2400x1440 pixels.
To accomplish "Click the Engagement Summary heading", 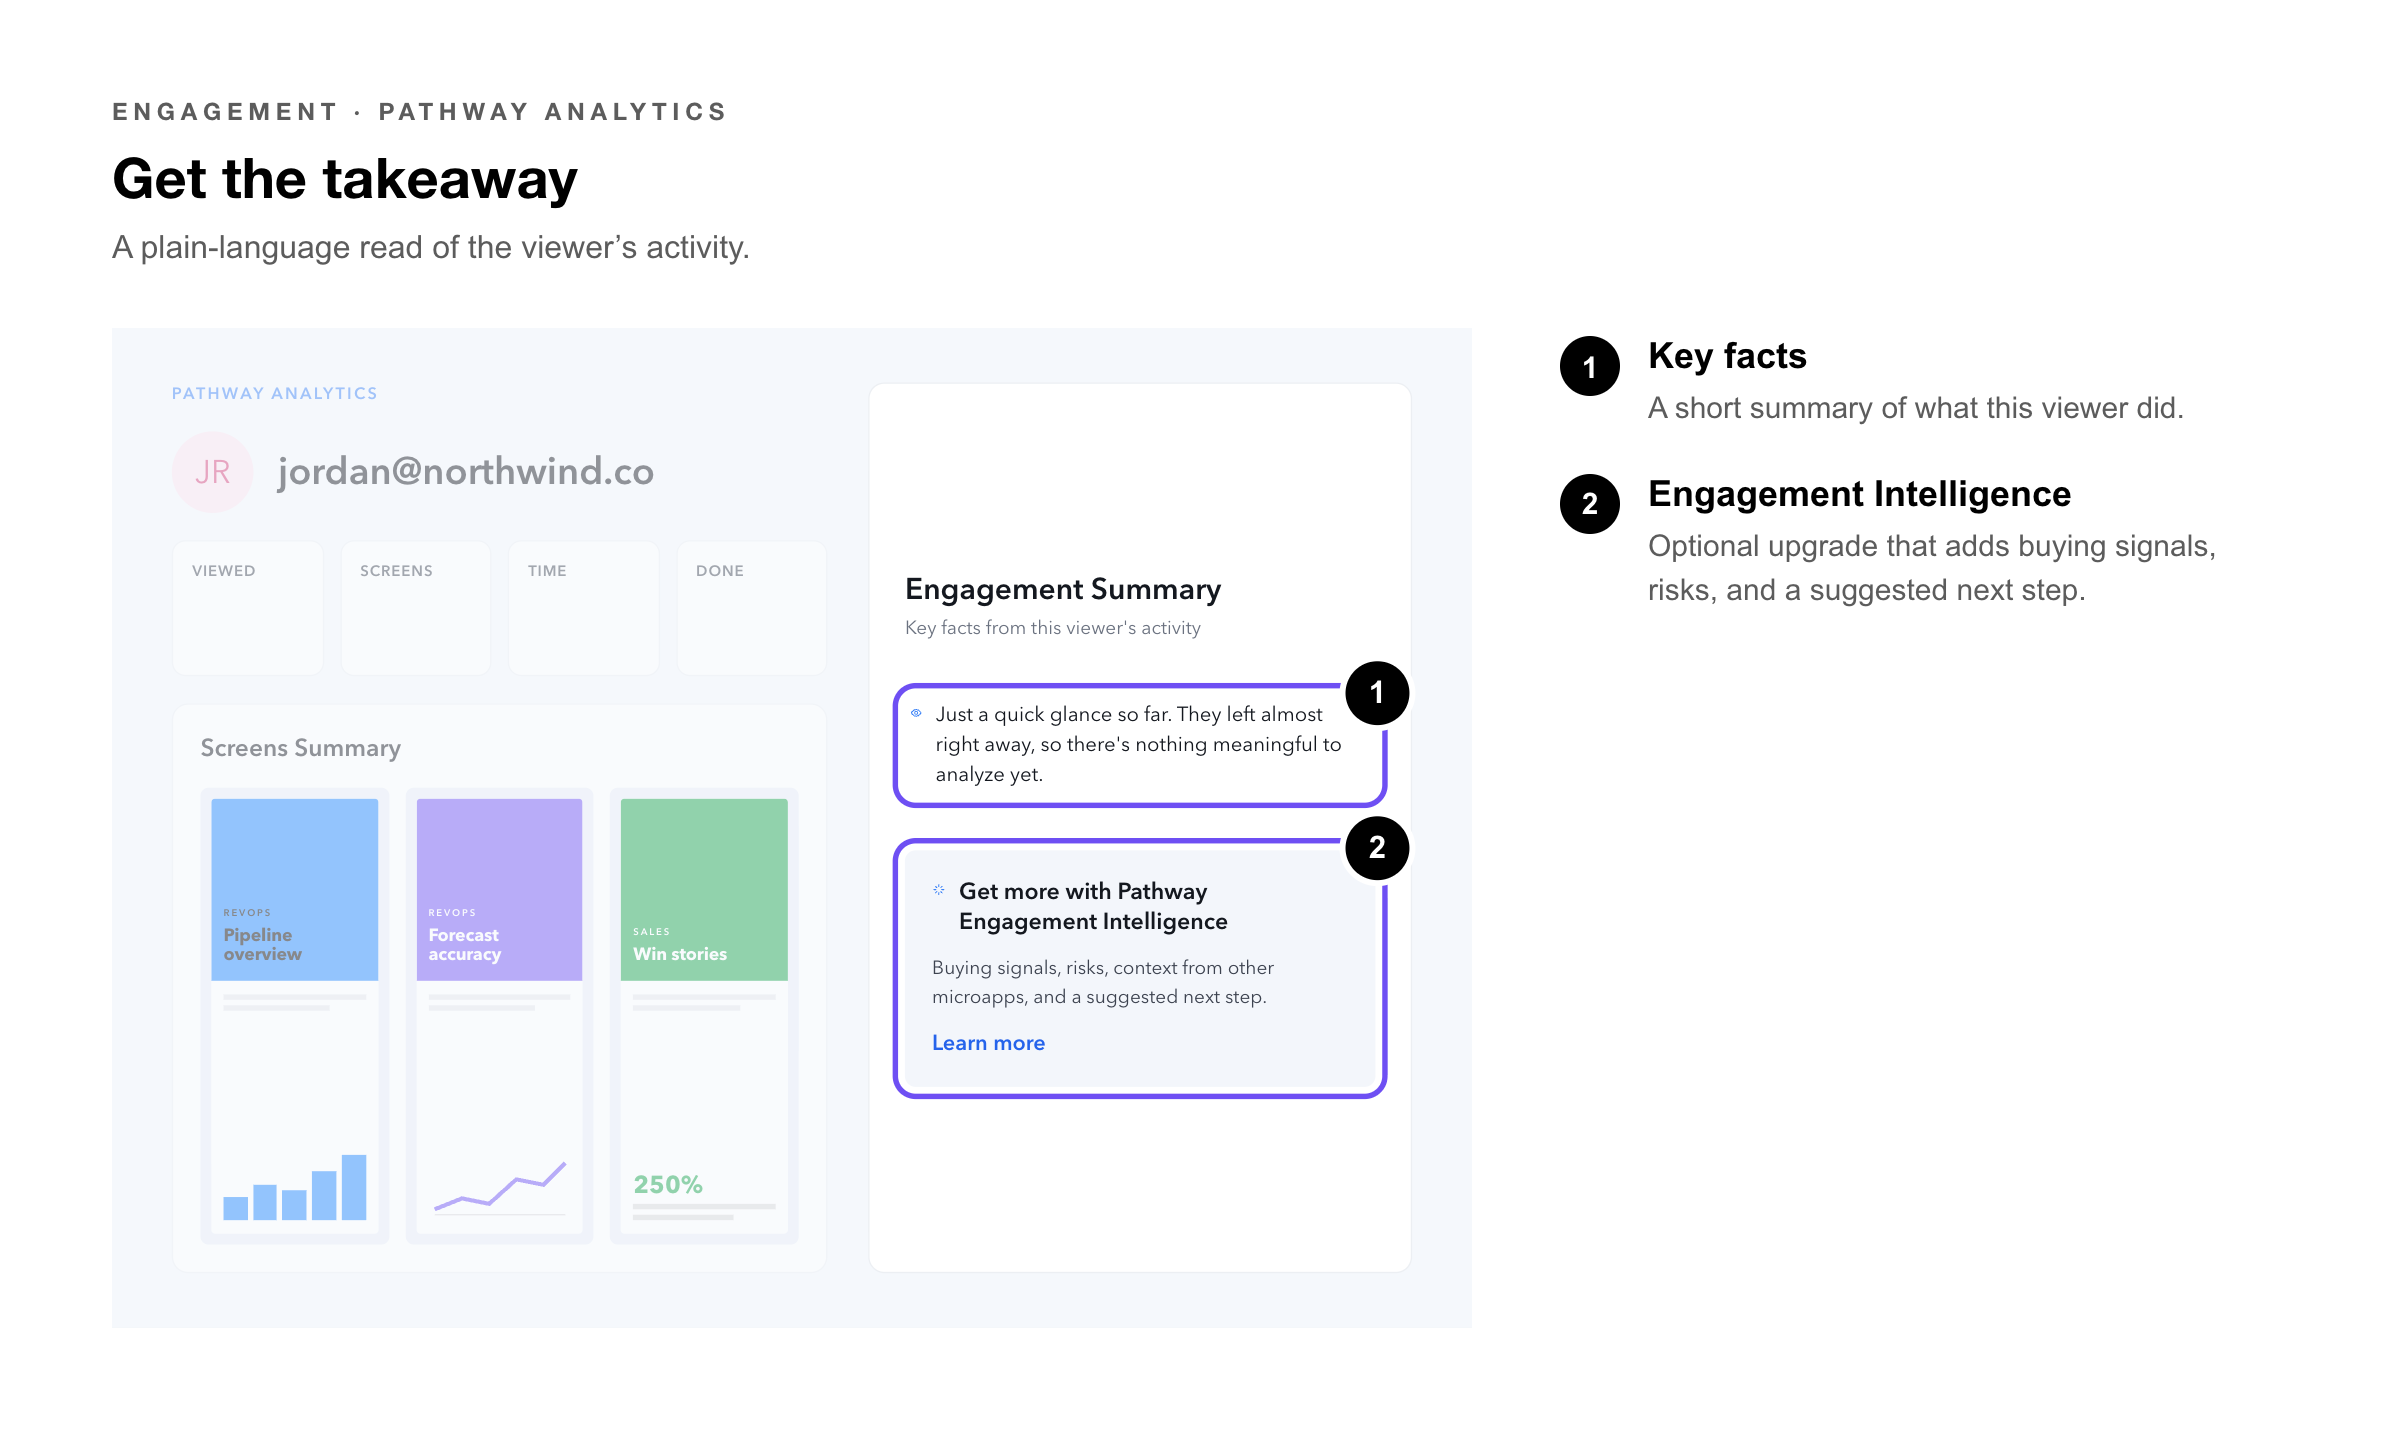I will (x=1063, y=589).
